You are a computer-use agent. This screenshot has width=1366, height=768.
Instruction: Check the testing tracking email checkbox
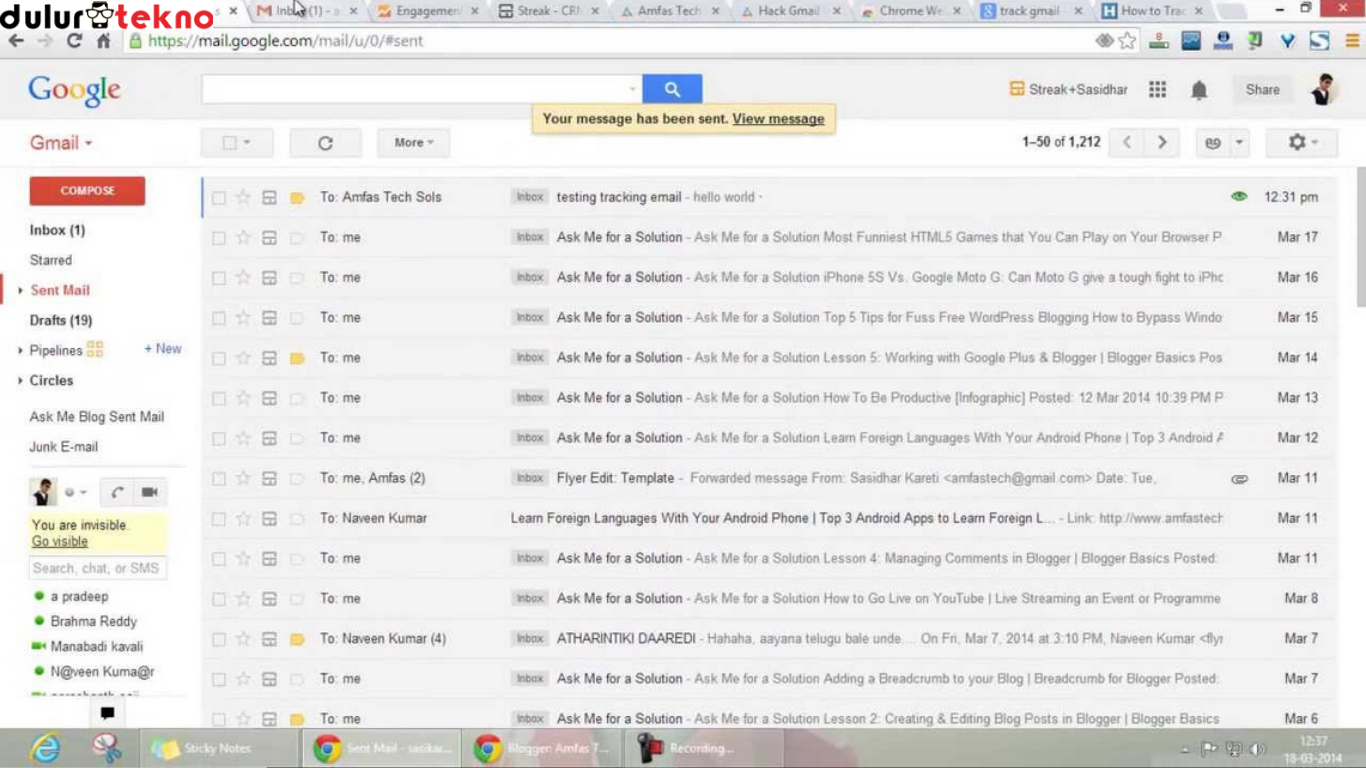tap(219, 198)
